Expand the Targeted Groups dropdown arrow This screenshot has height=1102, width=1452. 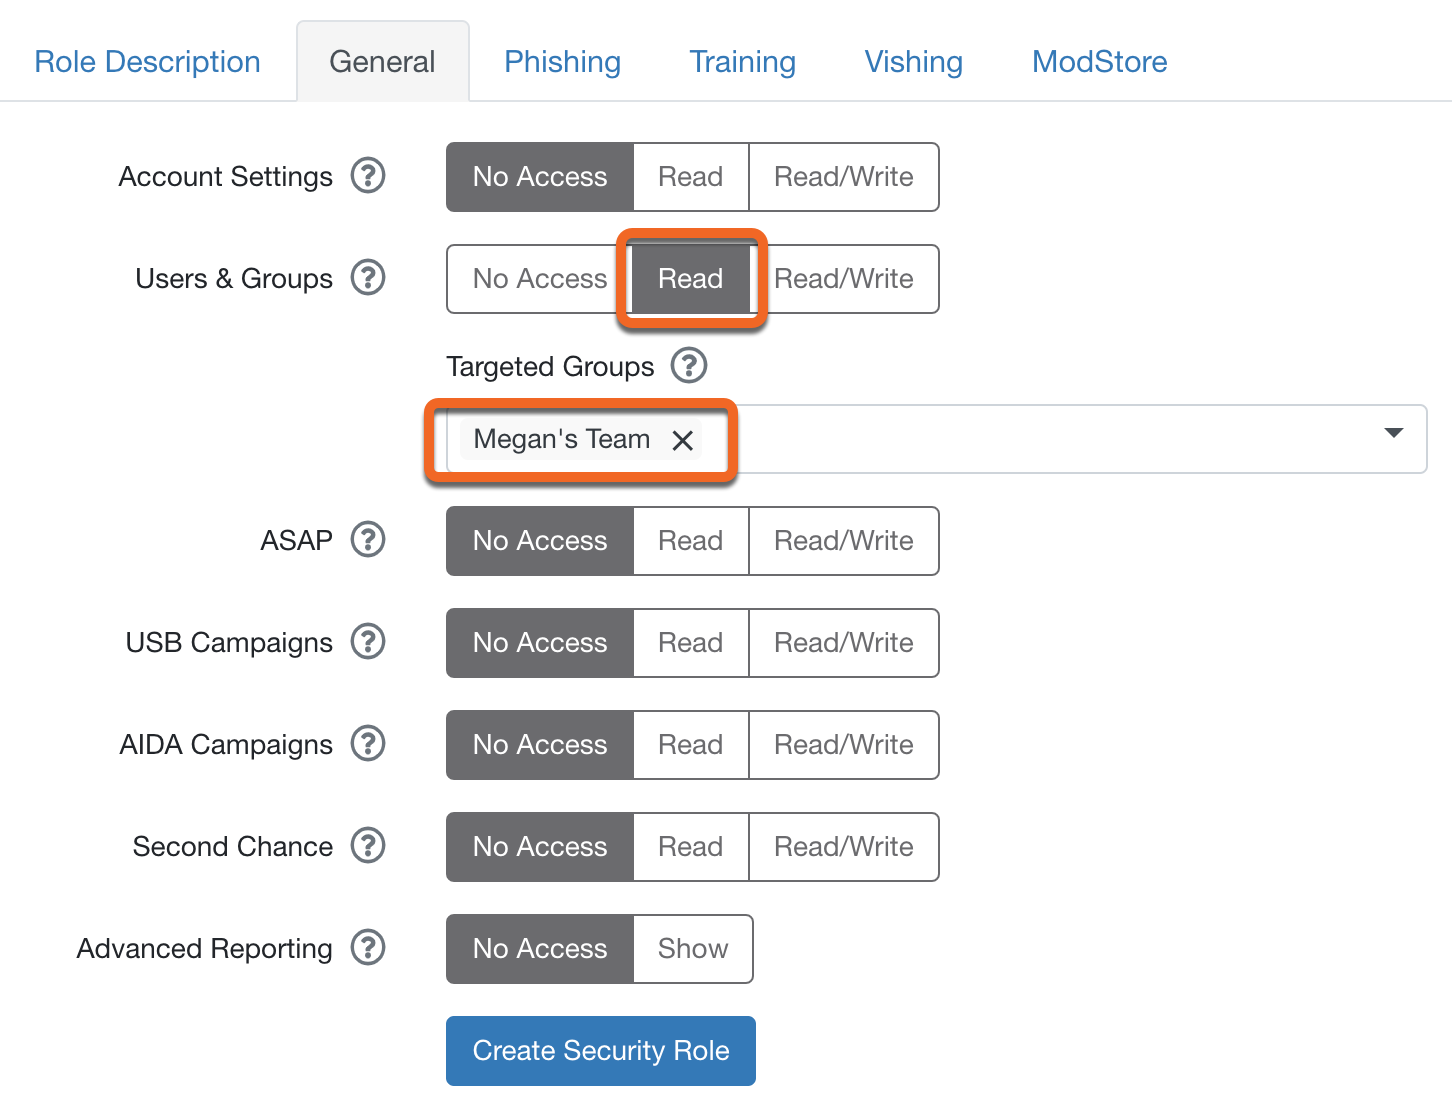(x=1394, y=433)
